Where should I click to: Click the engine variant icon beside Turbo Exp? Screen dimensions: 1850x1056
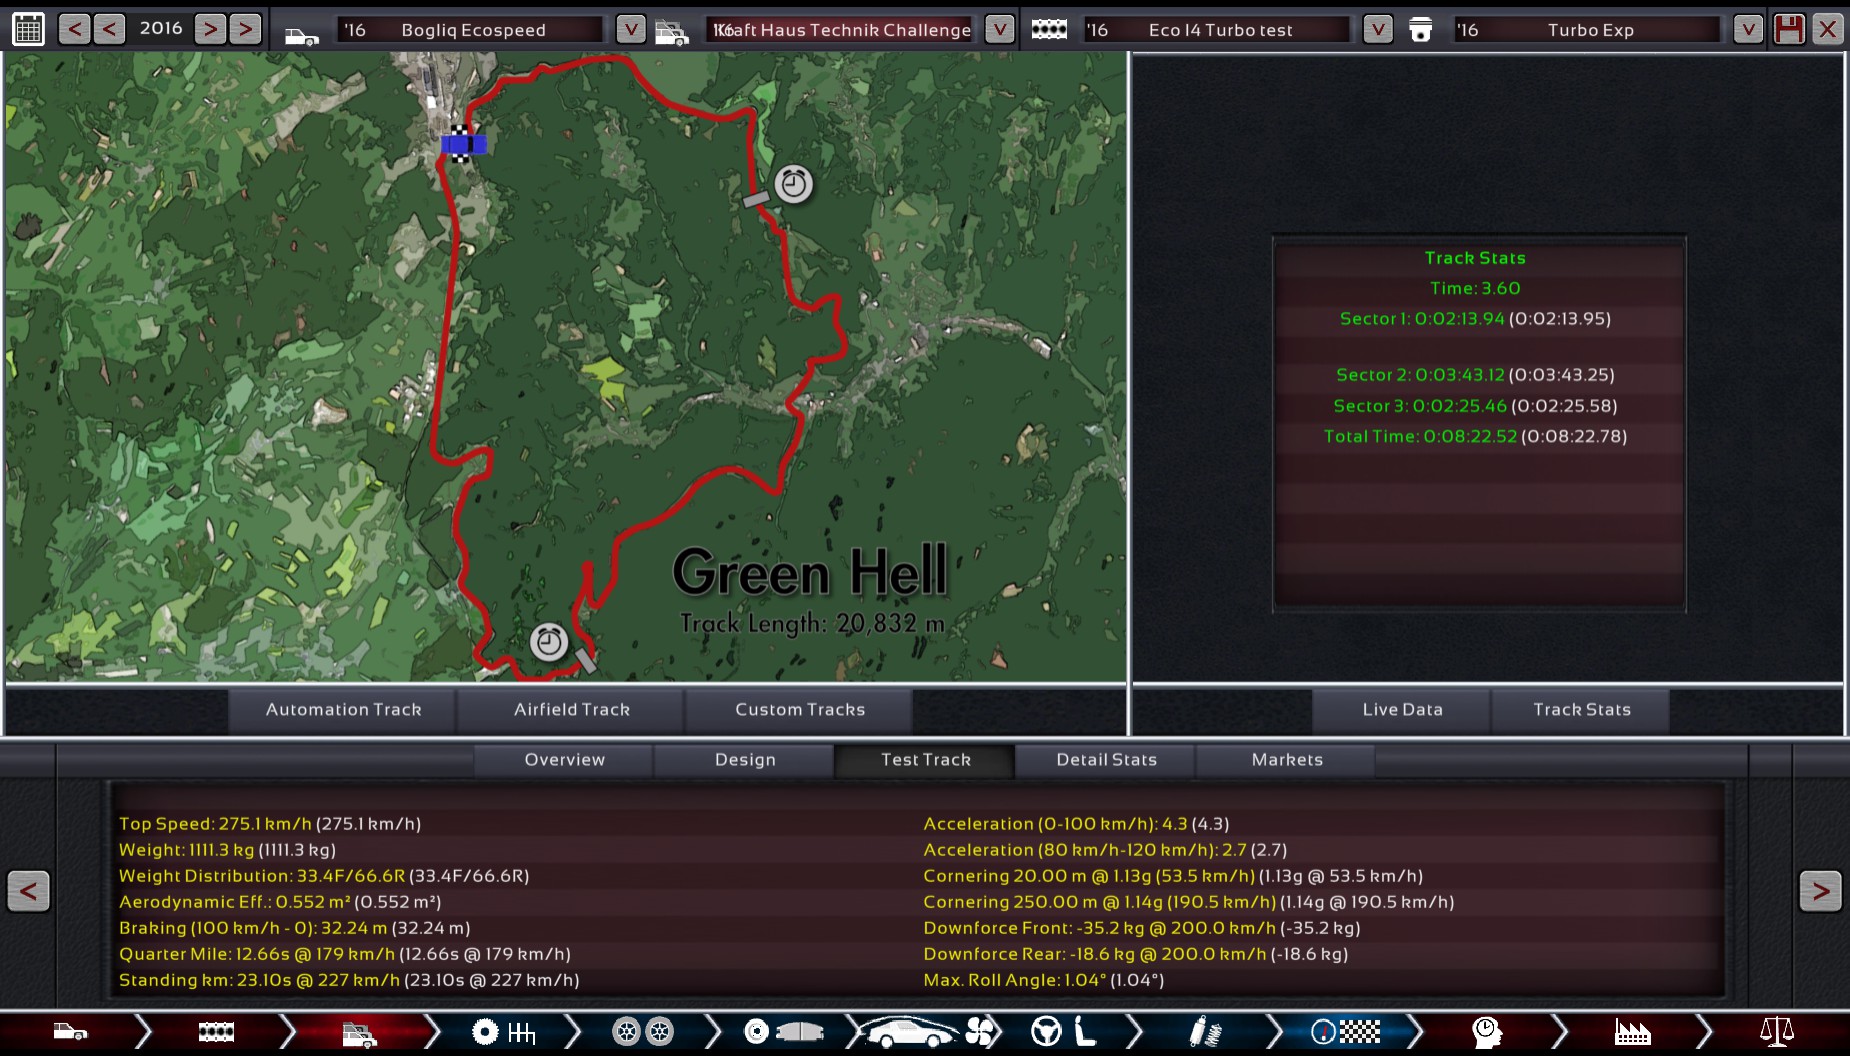[1420, 29]
